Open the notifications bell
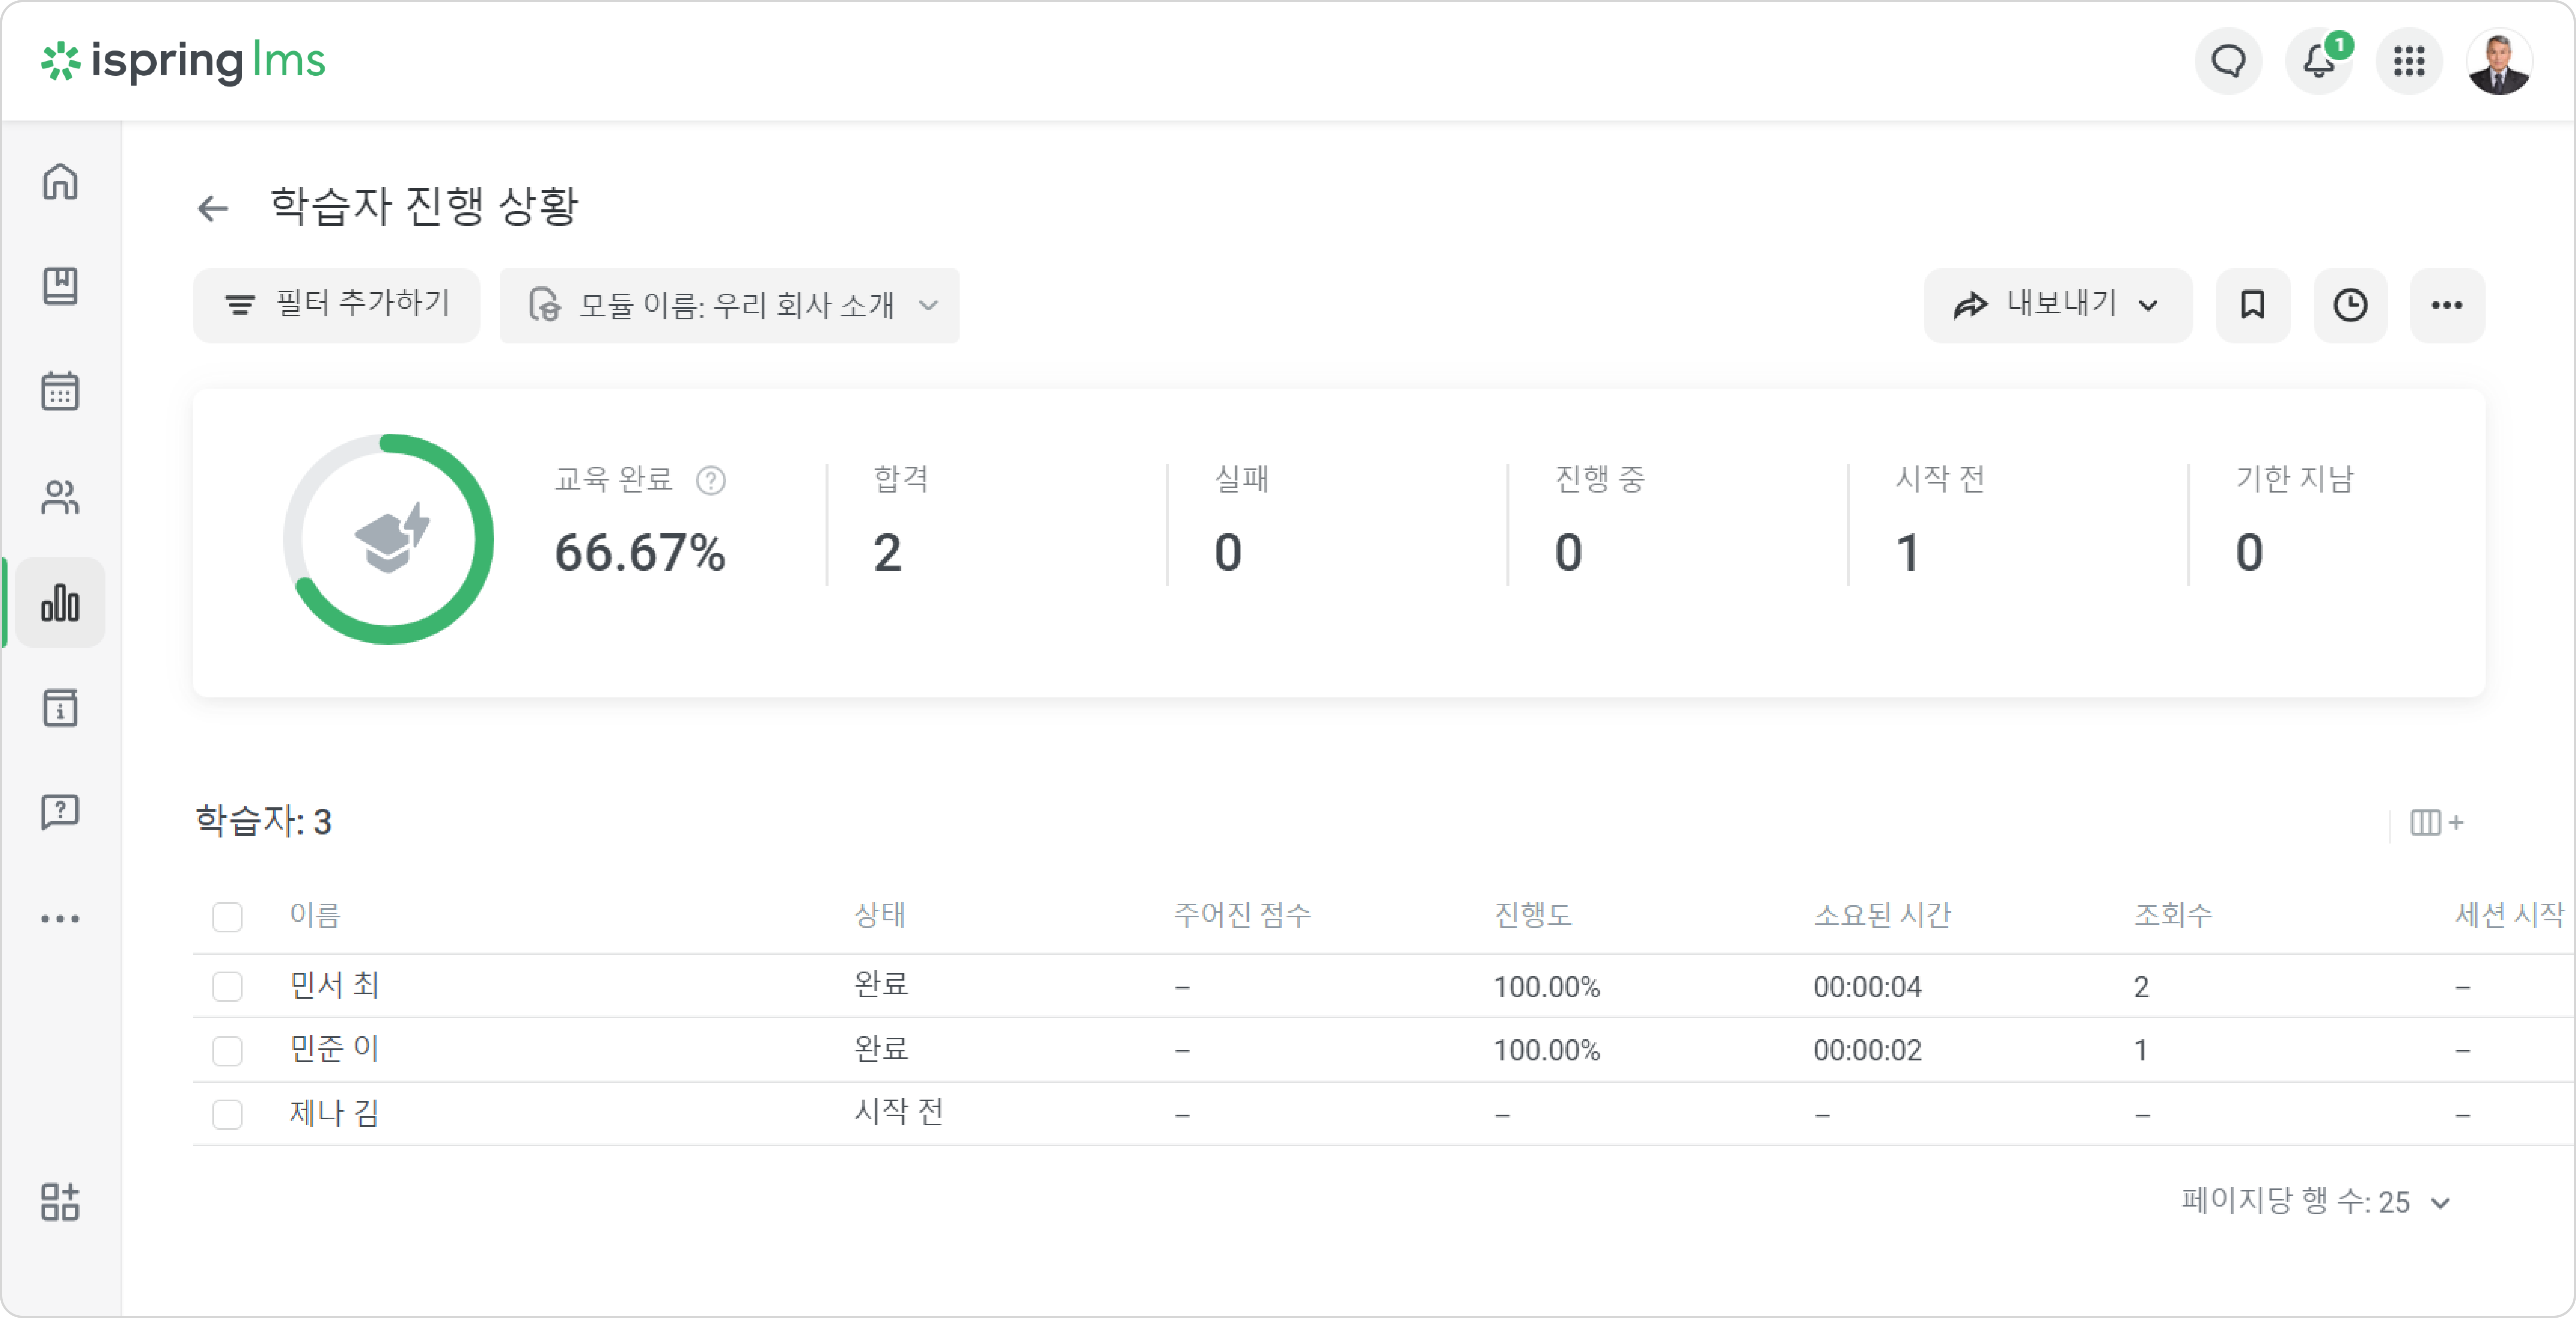This screenshot has height=1318, width=2576. [x=2319, y=61]
